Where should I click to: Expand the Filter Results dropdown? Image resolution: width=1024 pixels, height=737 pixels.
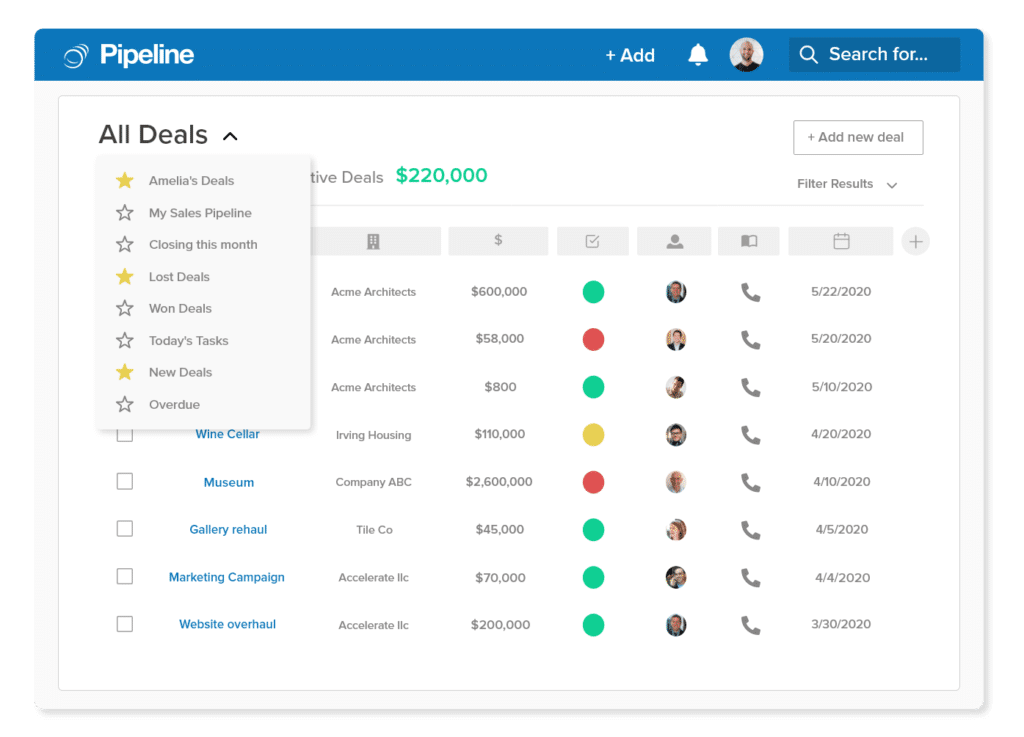pos(847,184)
